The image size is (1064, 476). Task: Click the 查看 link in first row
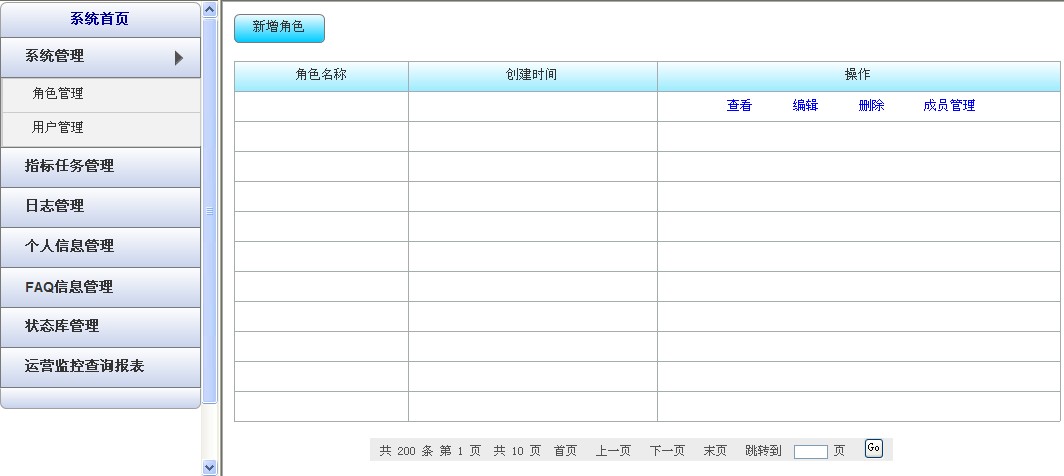739,105
